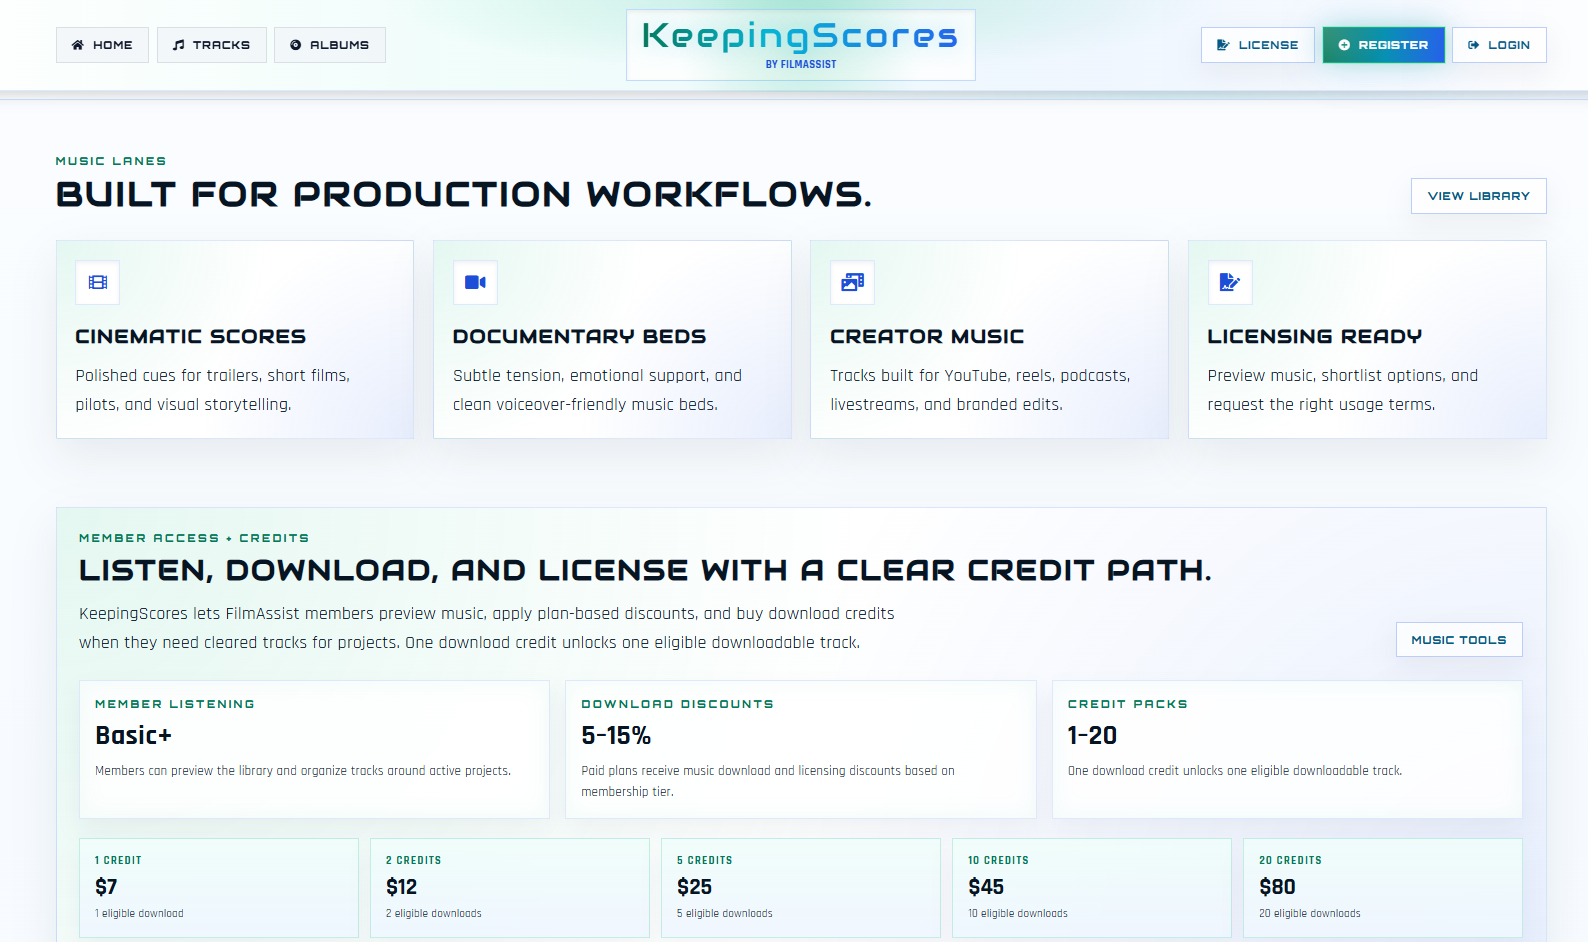
Task: Click the 'Member Access + Credits' label
Action: pos(194,538)
